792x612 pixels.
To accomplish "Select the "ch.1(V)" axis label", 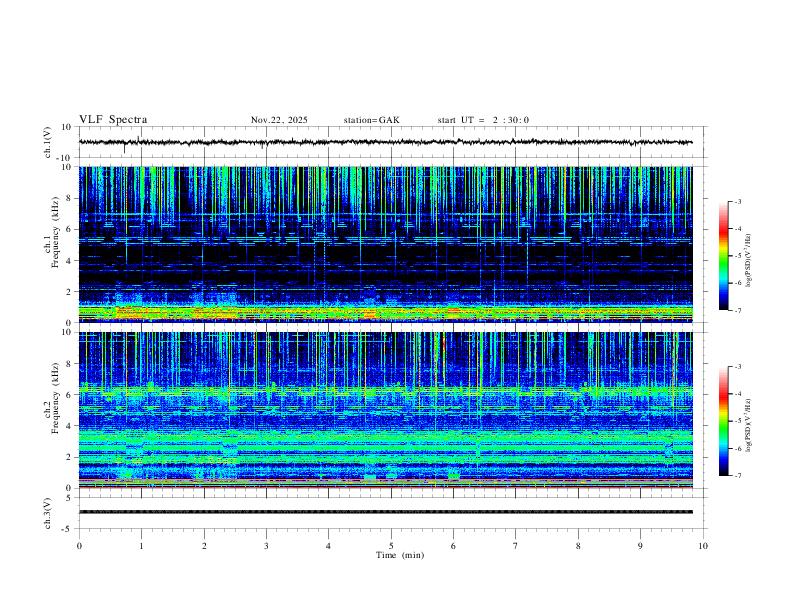I will (48, 142).
